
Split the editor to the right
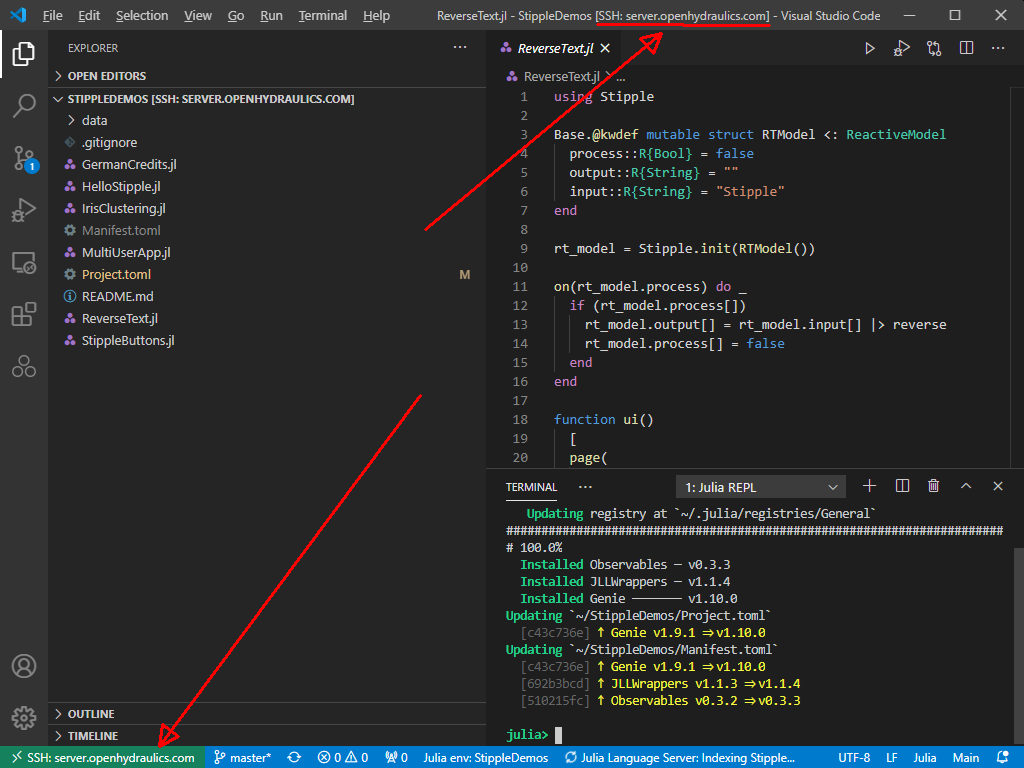coord(966,48)
